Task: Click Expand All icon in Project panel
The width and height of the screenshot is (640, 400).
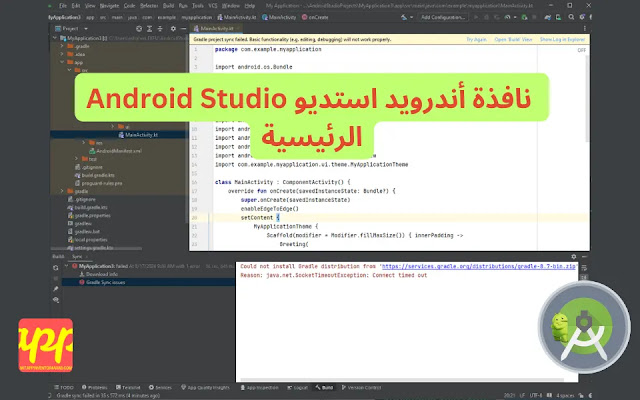Action: click(149, 29)
